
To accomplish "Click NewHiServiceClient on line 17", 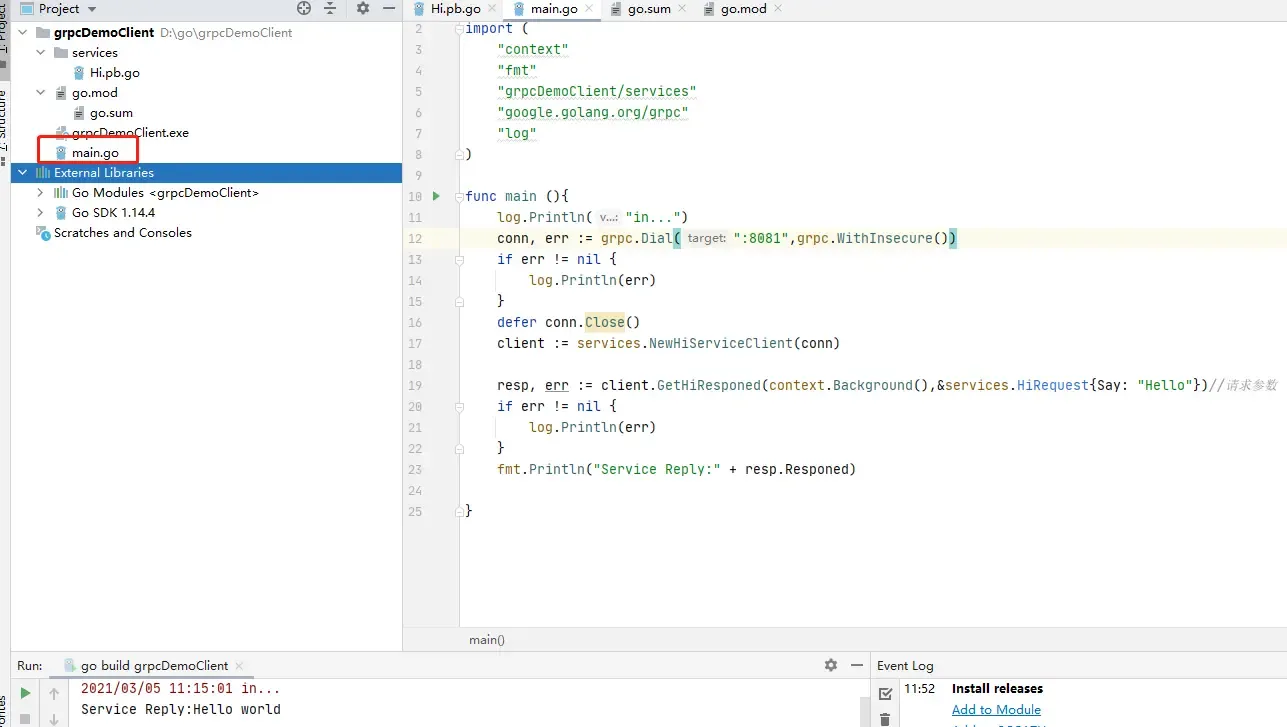I will 721,343.
